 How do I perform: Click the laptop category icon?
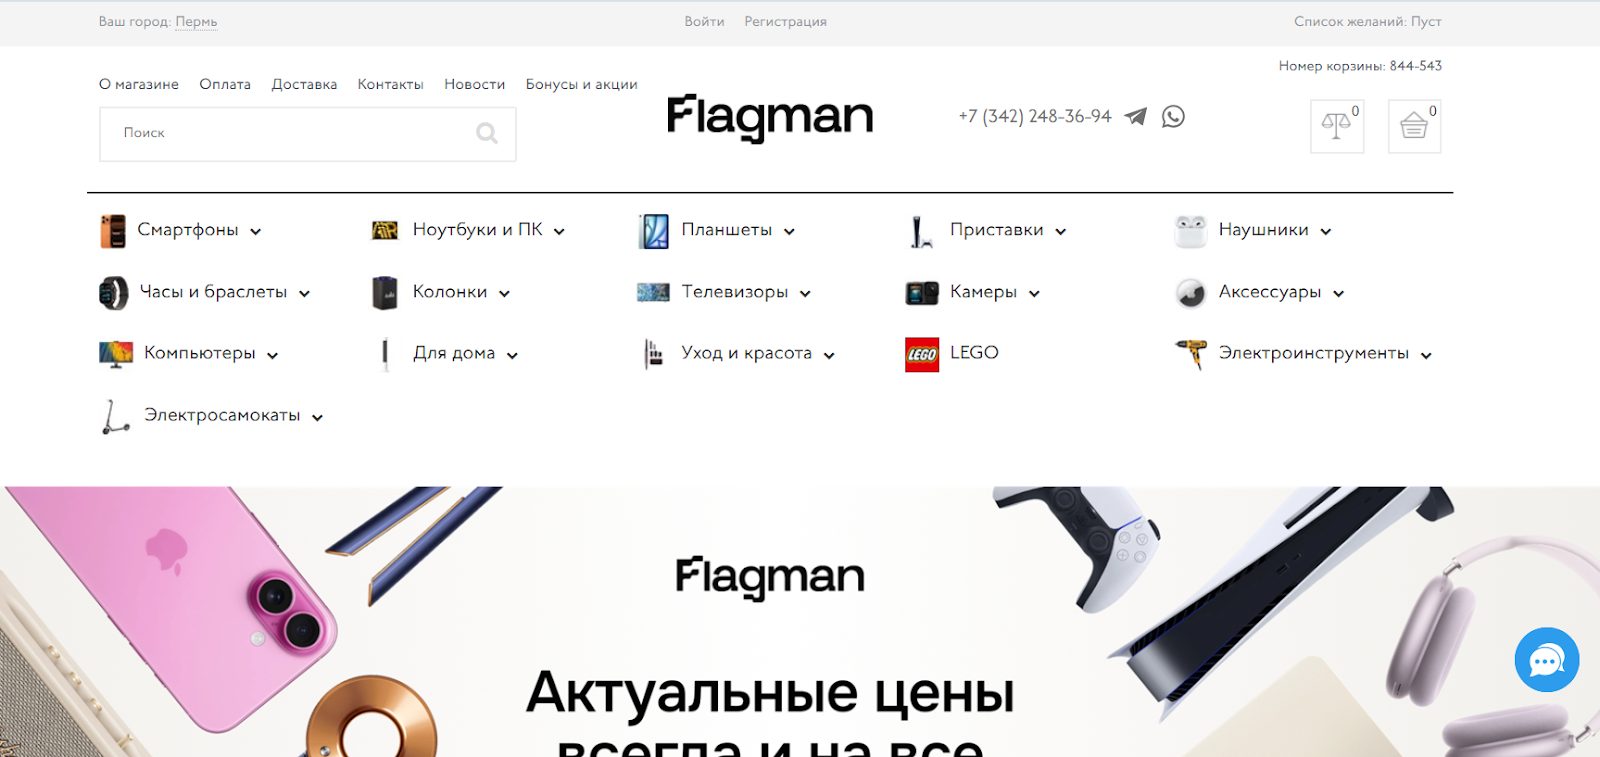coord(385,230)
